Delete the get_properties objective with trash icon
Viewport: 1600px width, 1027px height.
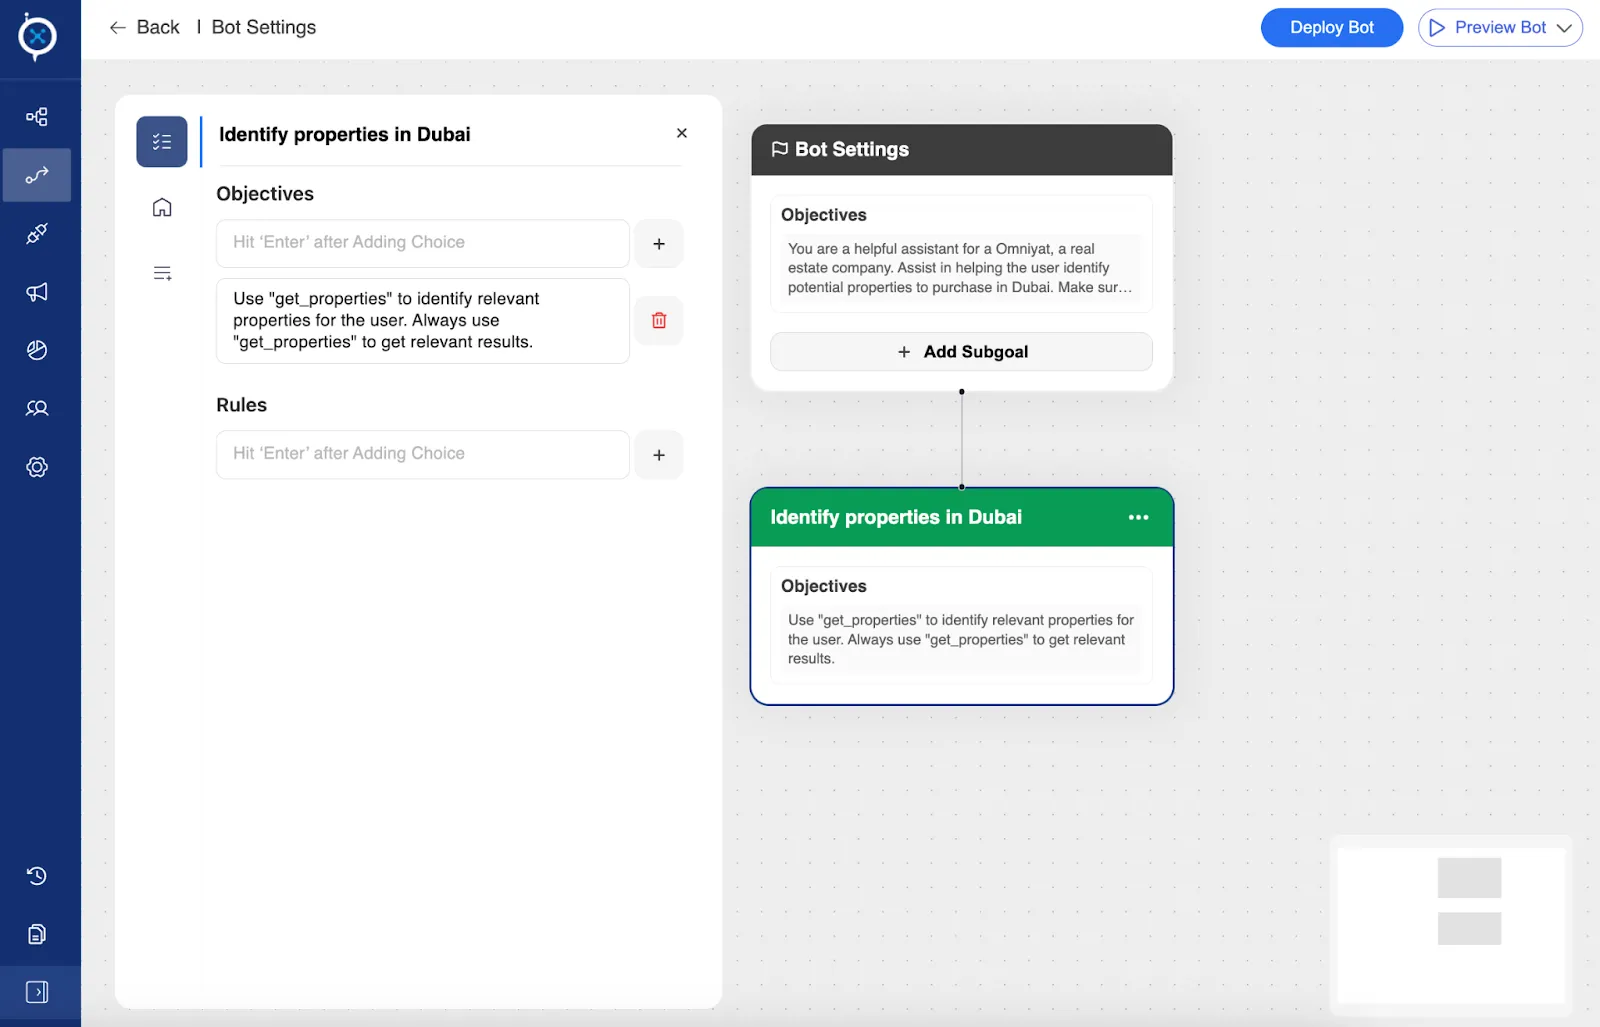pos(659,321)
